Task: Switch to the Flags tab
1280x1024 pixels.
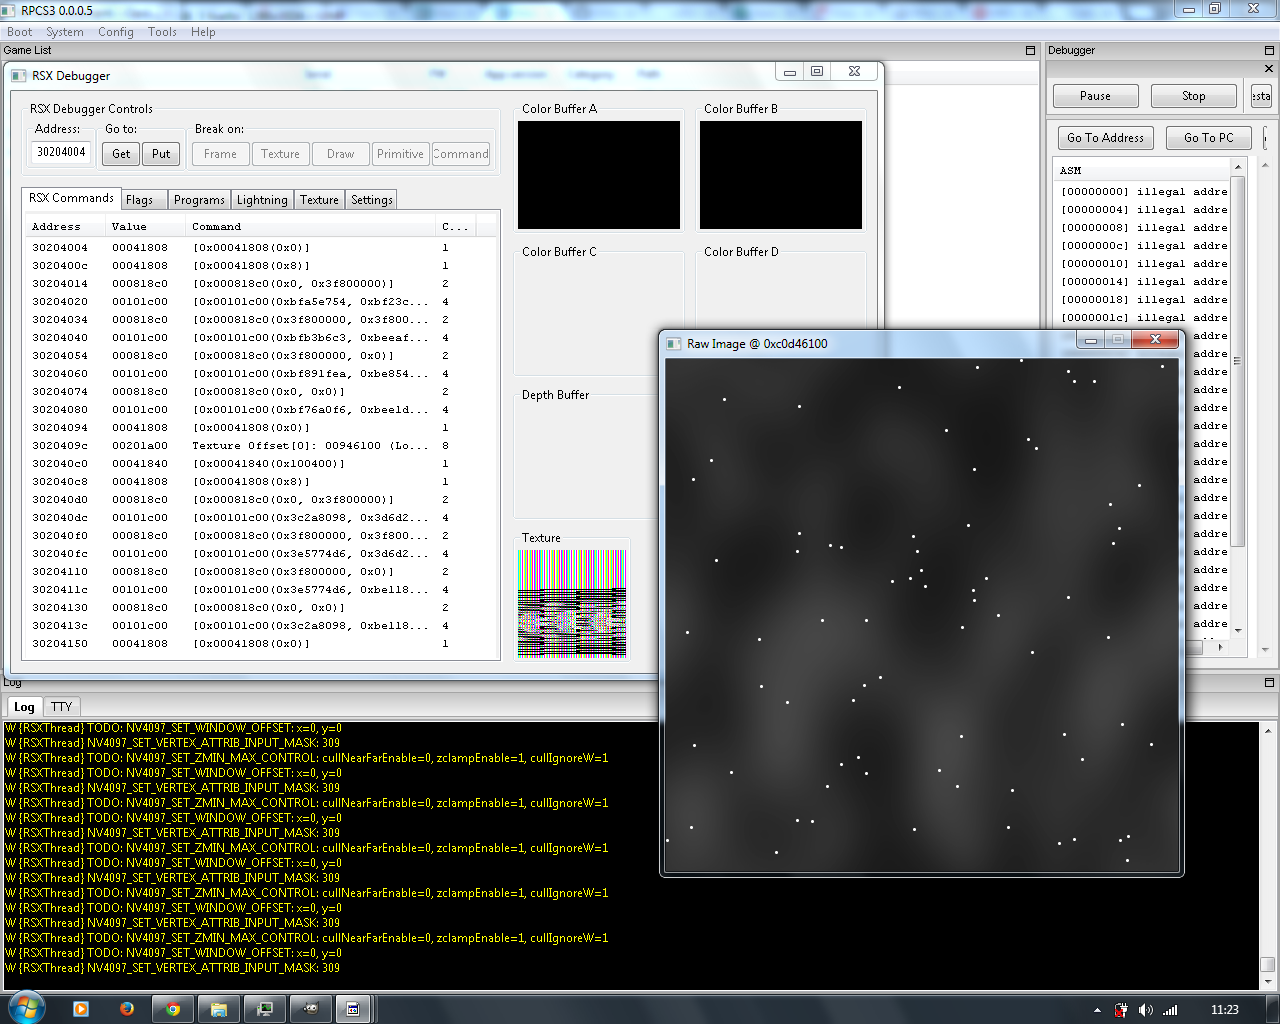Action: [x=140, y=200]
